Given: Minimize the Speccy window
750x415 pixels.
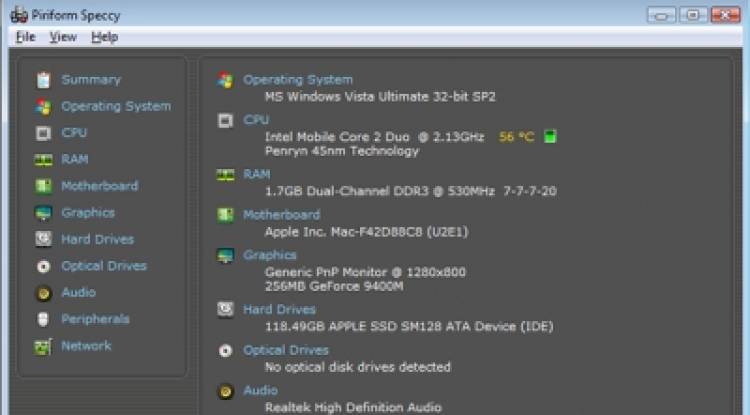Looking at the screenshot, I should click(x=661, y=15).
